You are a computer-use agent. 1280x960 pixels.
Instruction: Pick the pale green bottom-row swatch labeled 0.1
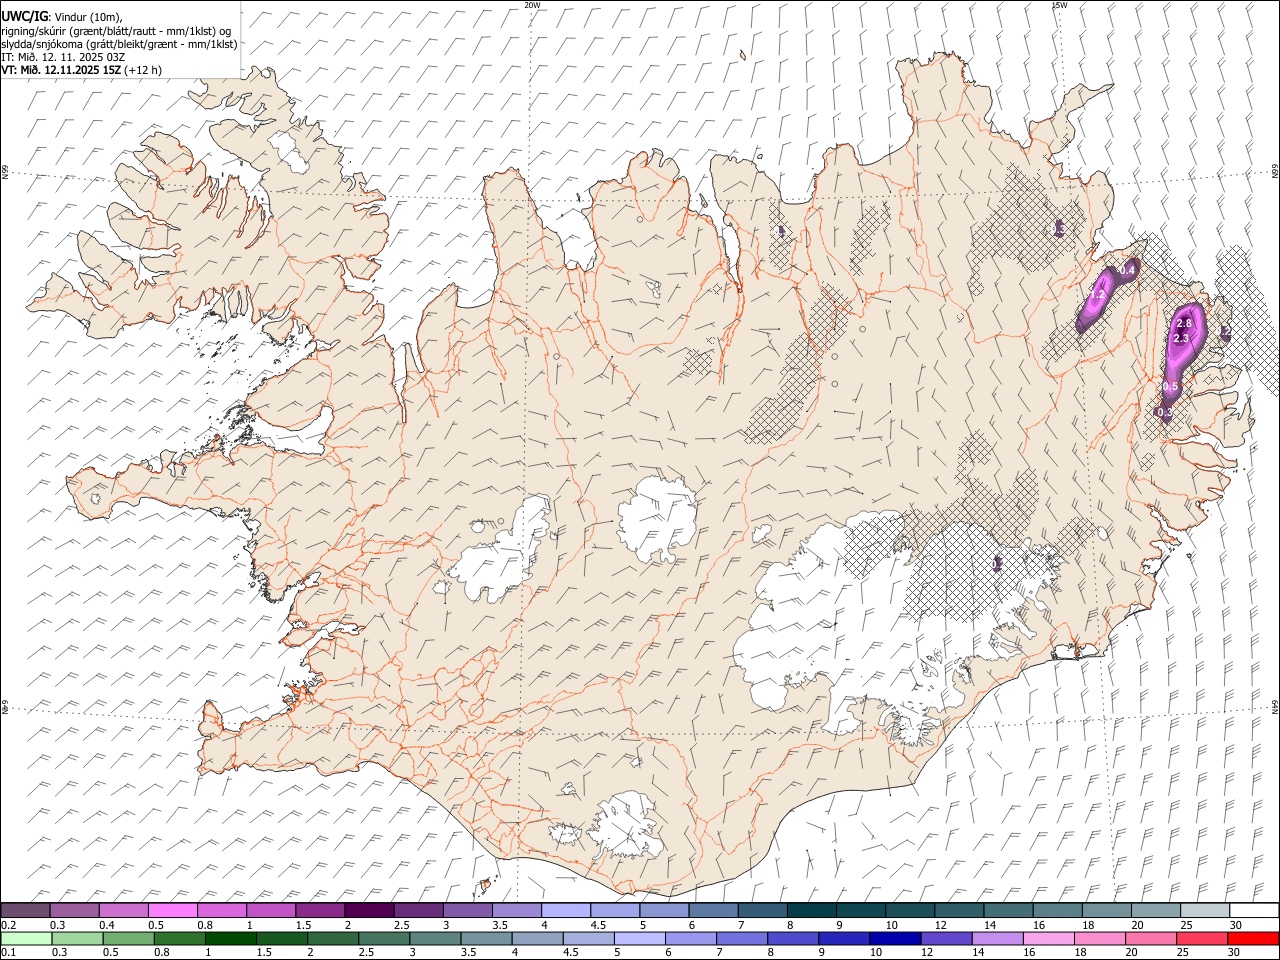click(x=26, y=939)
